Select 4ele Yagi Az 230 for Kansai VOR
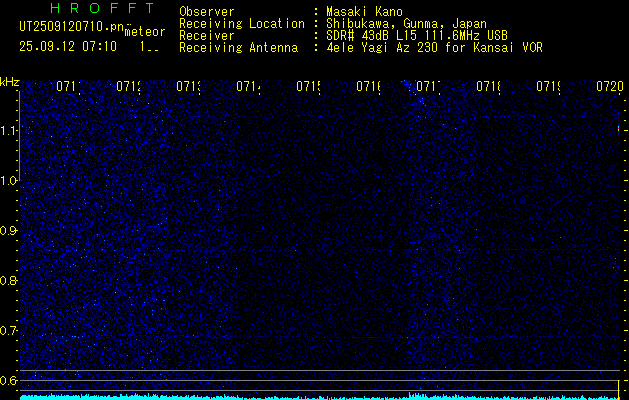Image resolution: width=629 pixels, height=400 pixels. click(434, 48)
